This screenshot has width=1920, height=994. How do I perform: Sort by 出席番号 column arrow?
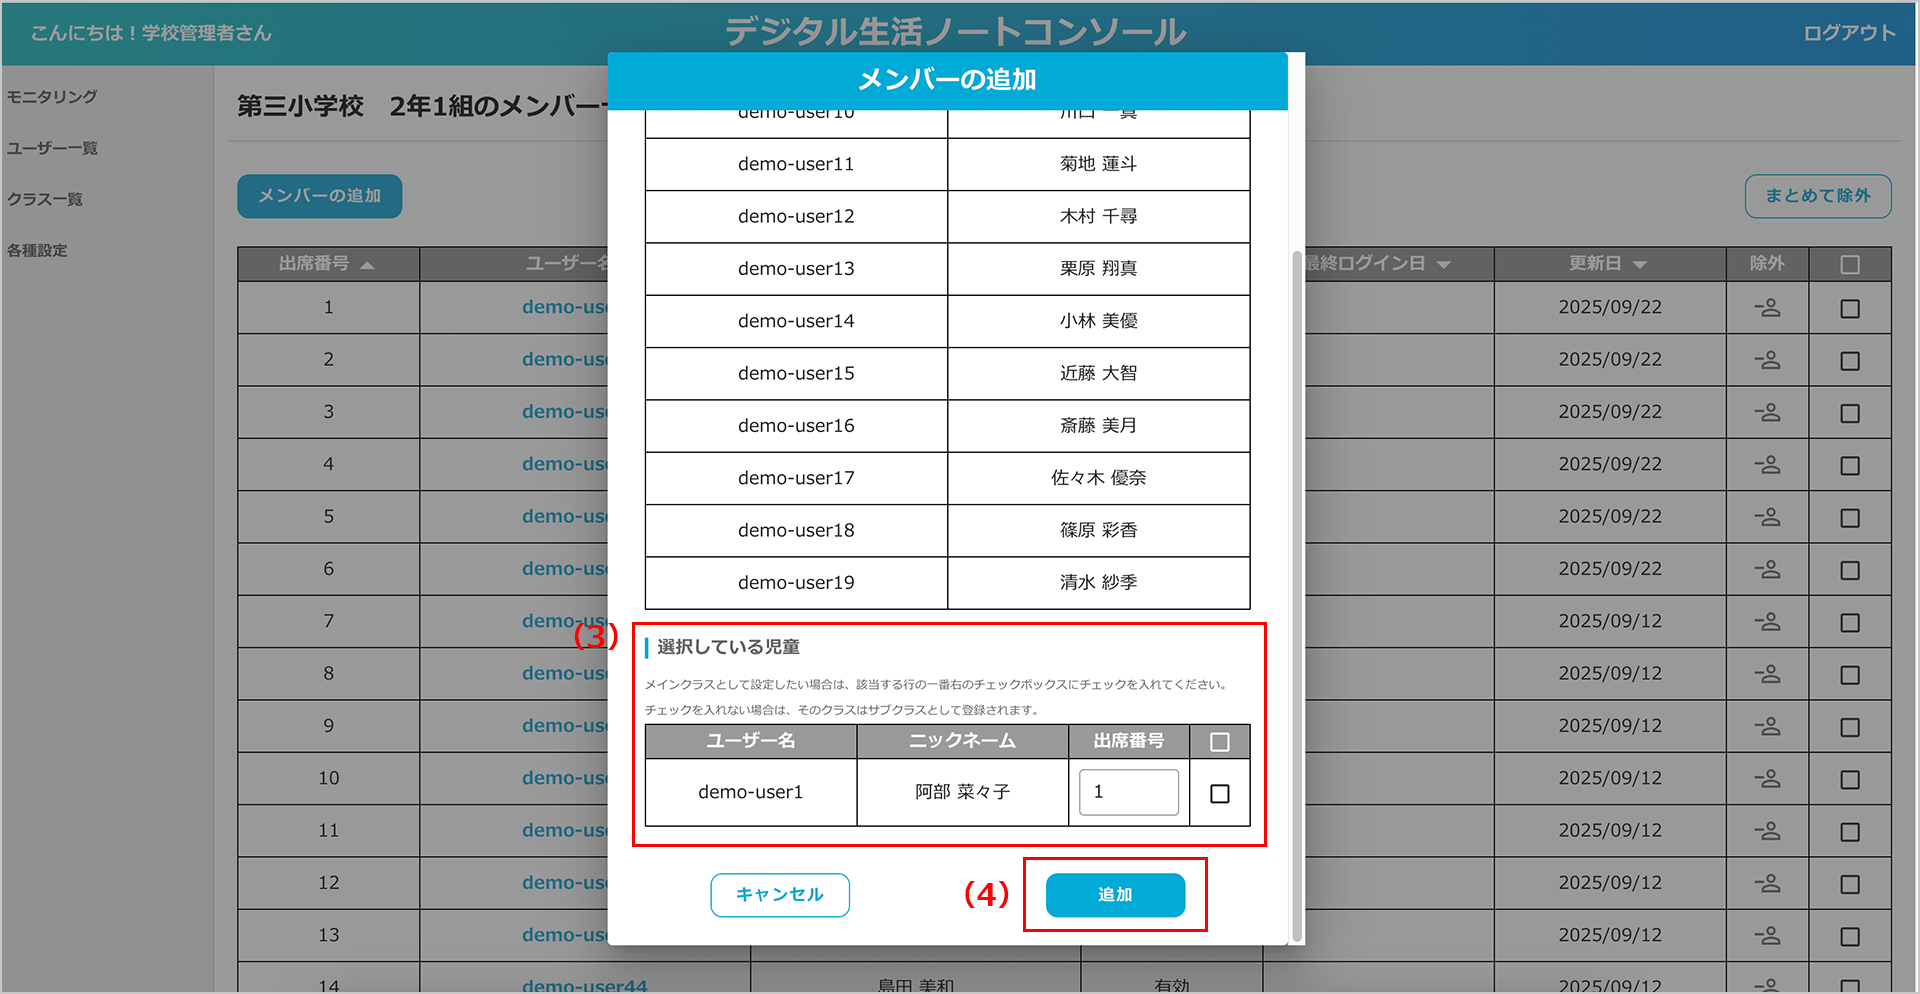click(367, 265)
